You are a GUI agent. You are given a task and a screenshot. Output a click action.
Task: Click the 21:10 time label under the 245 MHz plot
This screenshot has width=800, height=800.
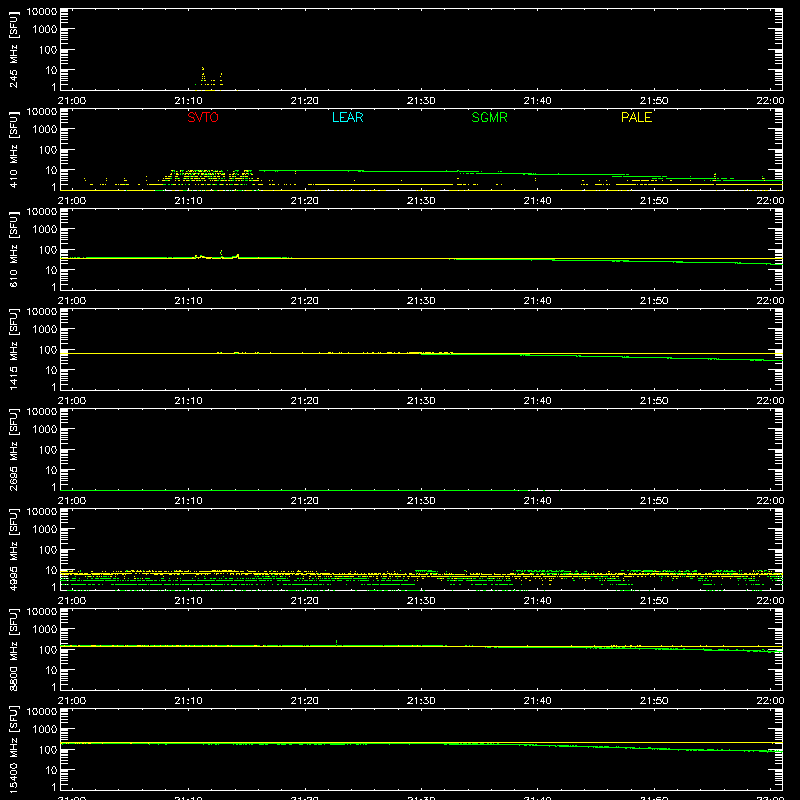188,101
